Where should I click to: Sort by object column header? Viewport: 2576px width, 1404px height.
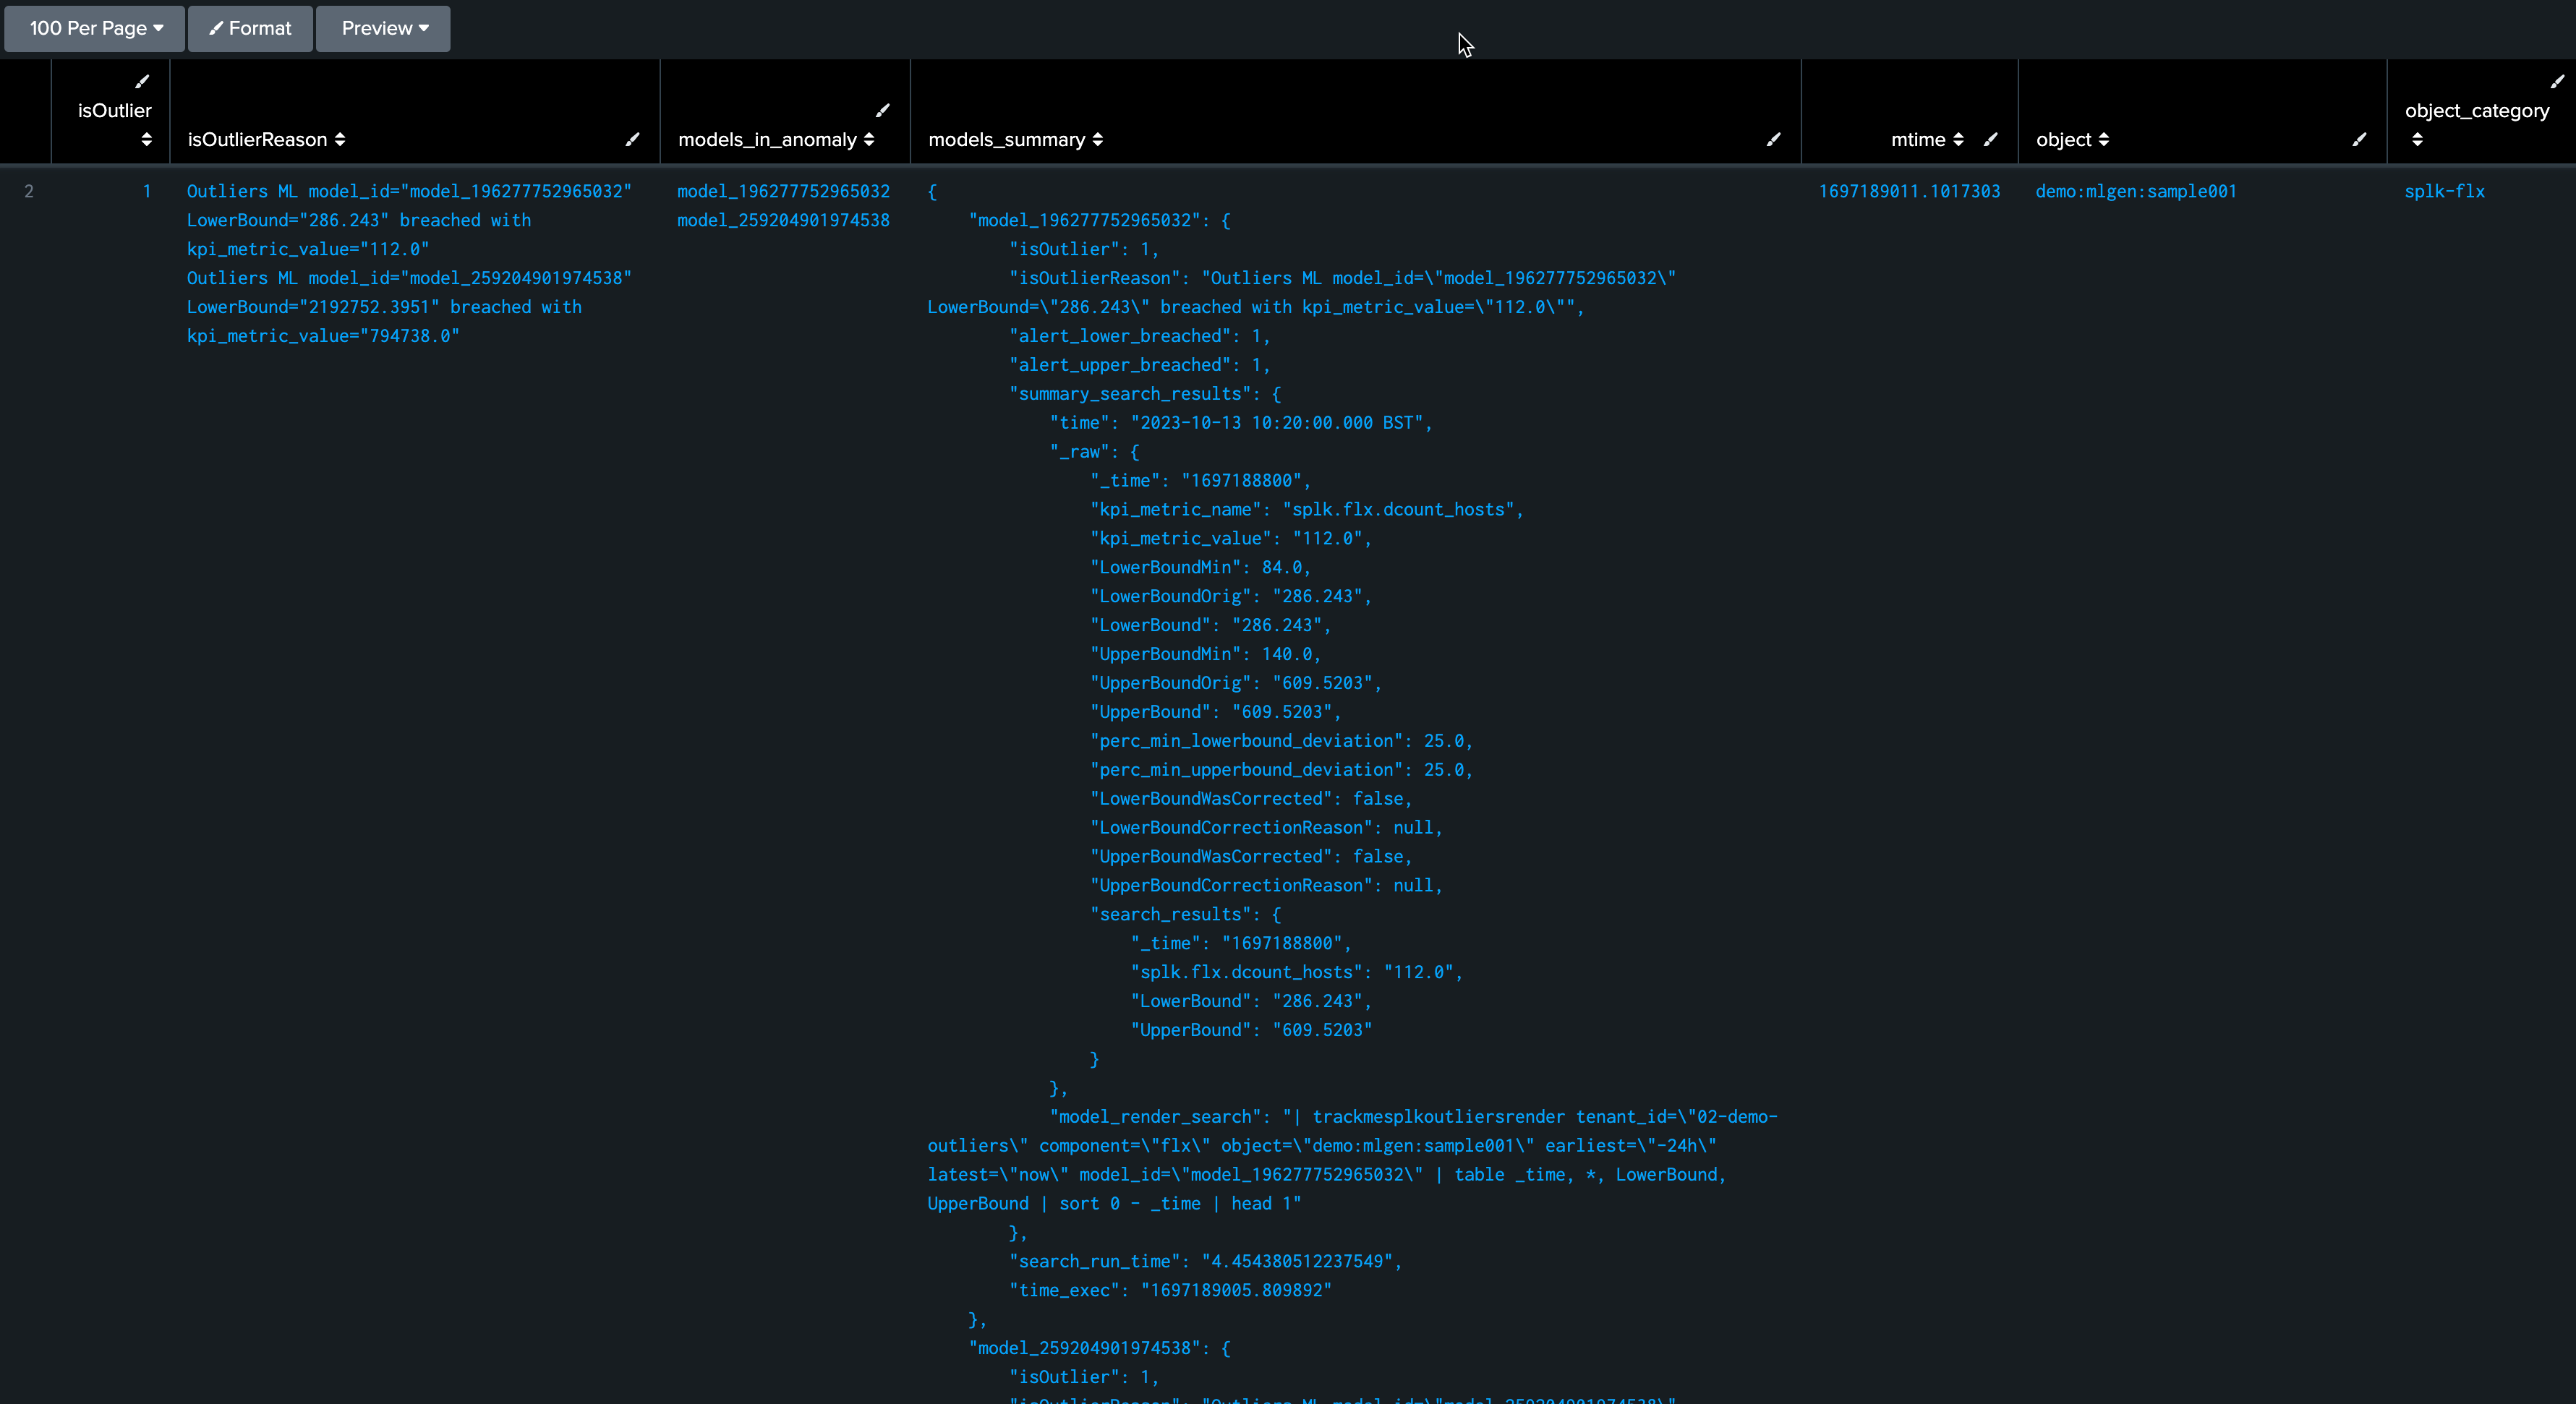2104,140
